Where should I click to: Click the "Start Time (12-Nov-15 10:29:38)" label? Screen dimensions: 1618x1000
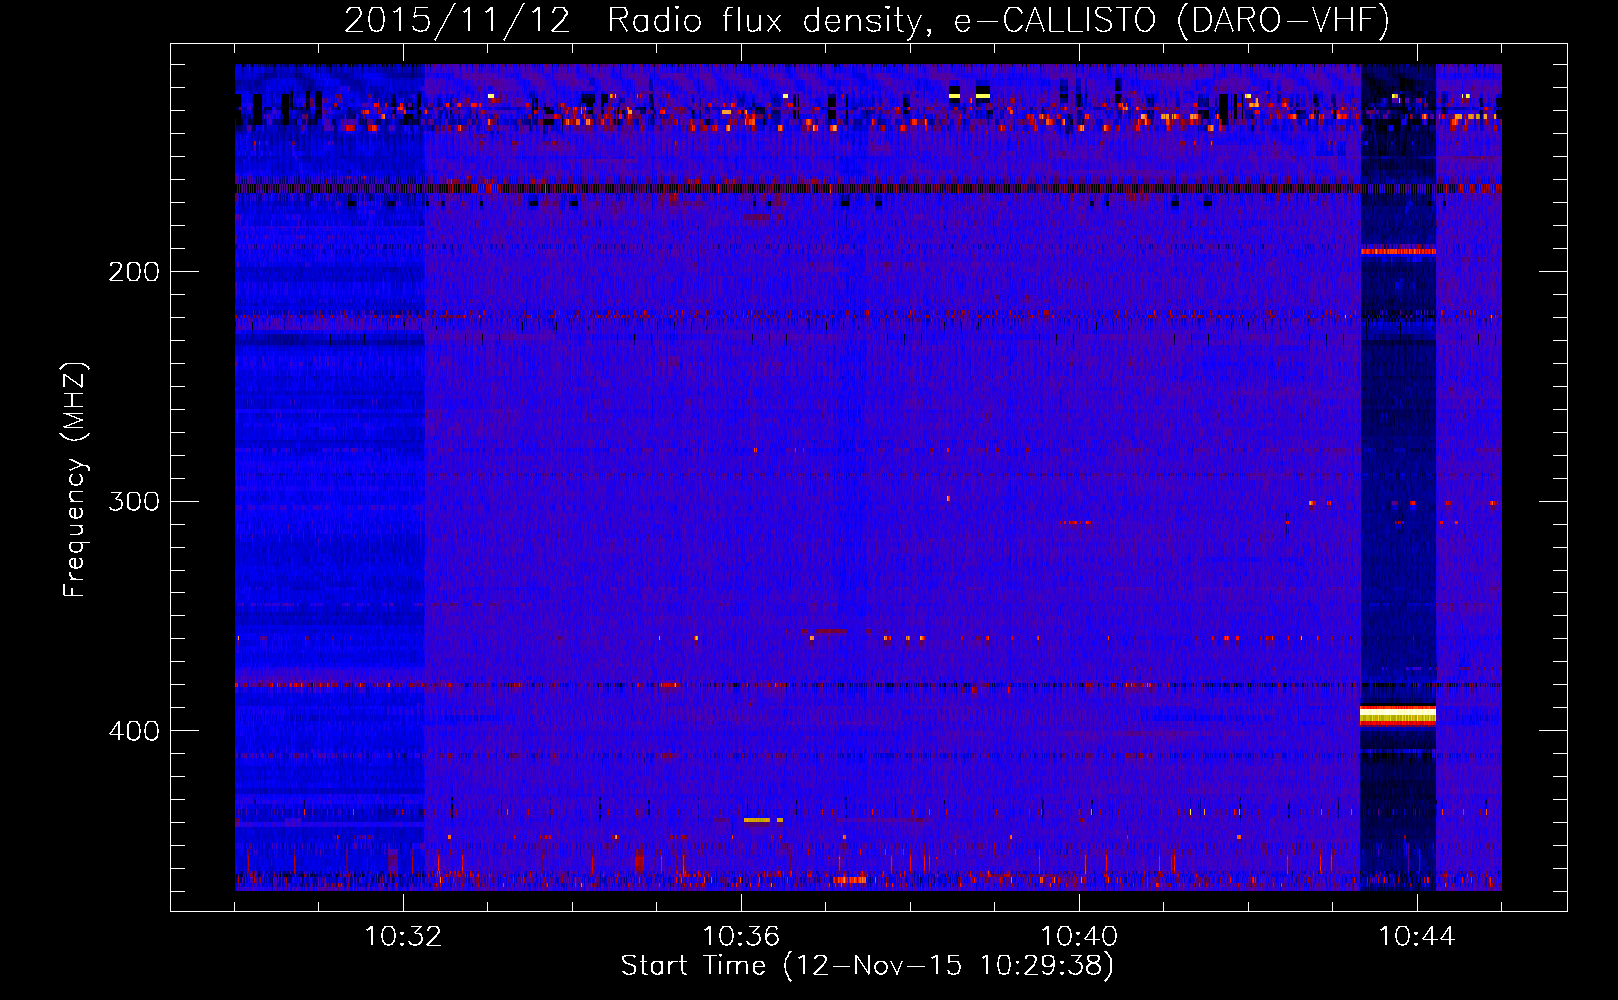pos(867,966)
